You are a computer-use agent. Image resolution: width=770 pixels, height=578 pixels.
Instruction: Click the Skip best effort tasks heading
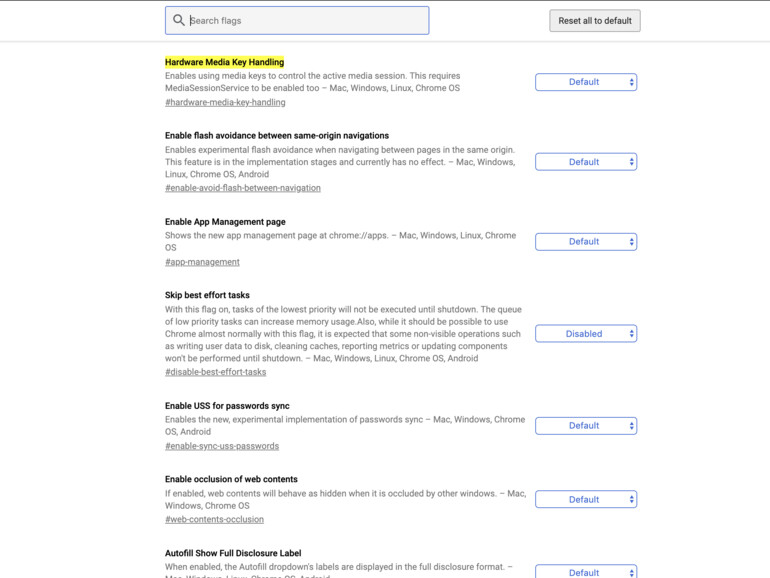tap(207, 296)
